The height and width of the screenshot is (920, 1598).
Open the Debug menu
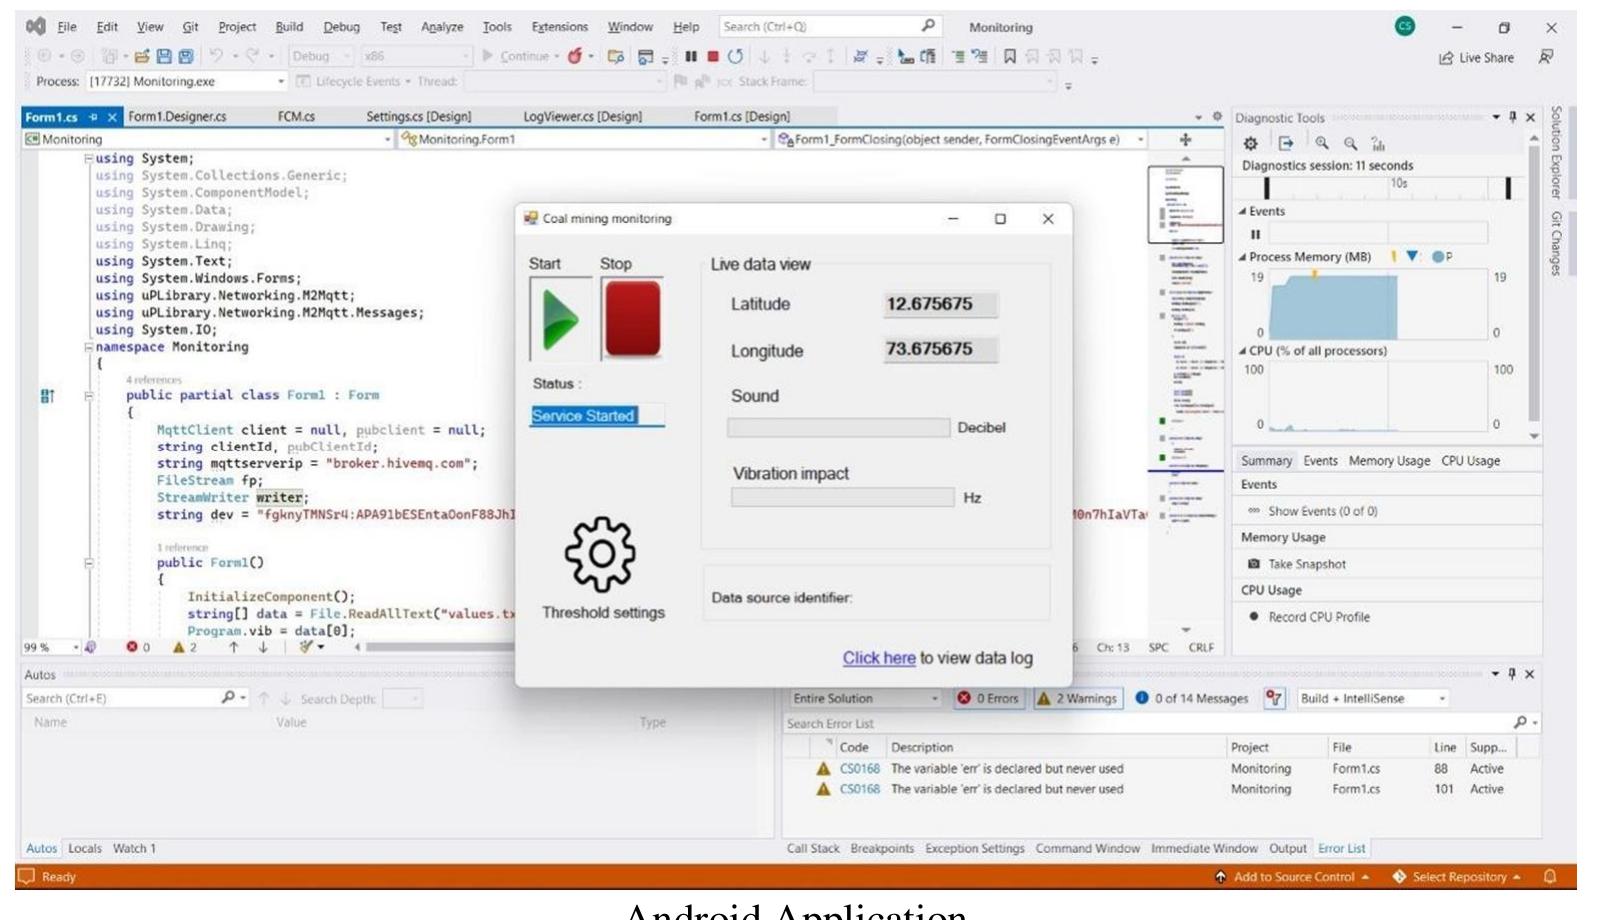341,27
